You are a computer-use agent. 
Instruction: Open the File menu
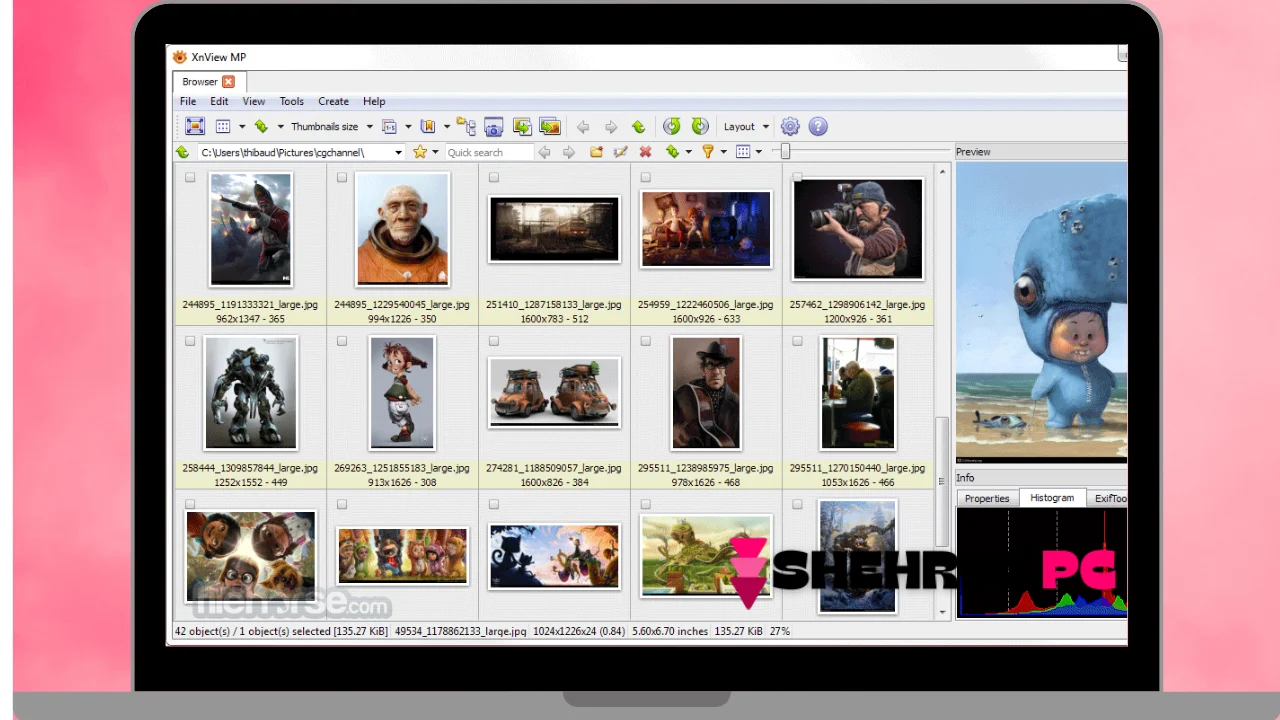(188, 101)
